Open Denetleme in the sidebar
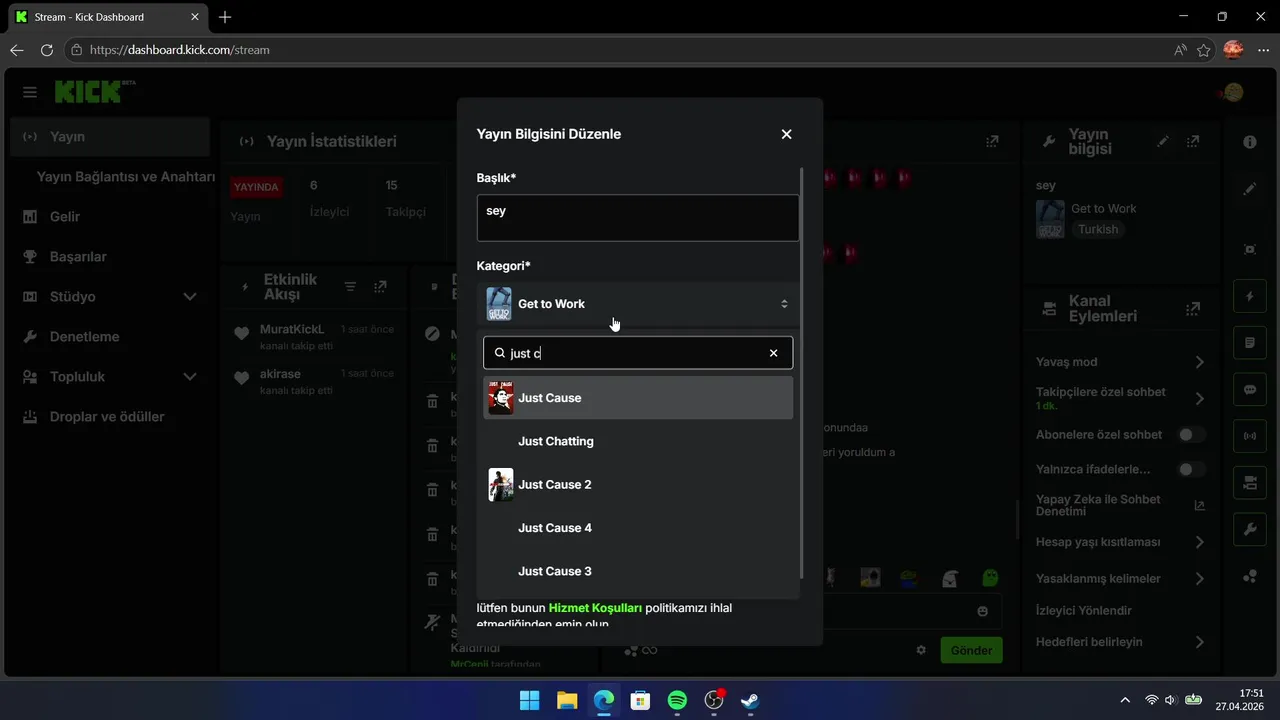This screenshot has height=720, width=1280. 110,336
